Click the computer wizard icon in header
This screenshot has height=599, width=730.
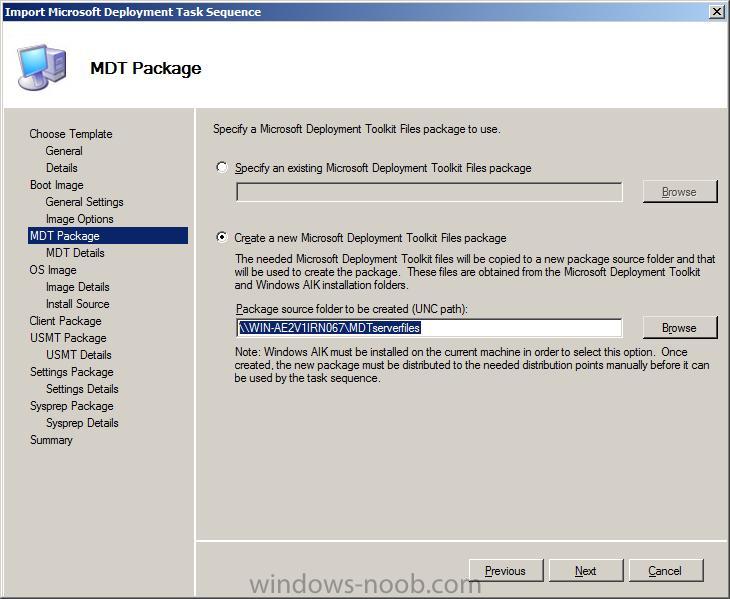[42, 67]
